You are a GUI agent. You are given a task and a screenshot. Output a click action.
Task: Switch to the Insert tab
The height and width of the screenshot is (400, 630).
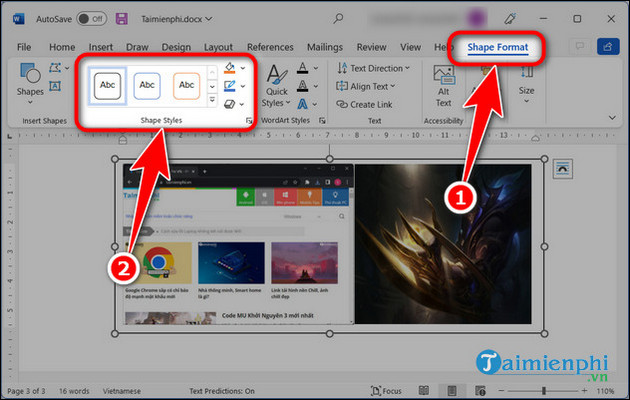(x=100, y=47)
